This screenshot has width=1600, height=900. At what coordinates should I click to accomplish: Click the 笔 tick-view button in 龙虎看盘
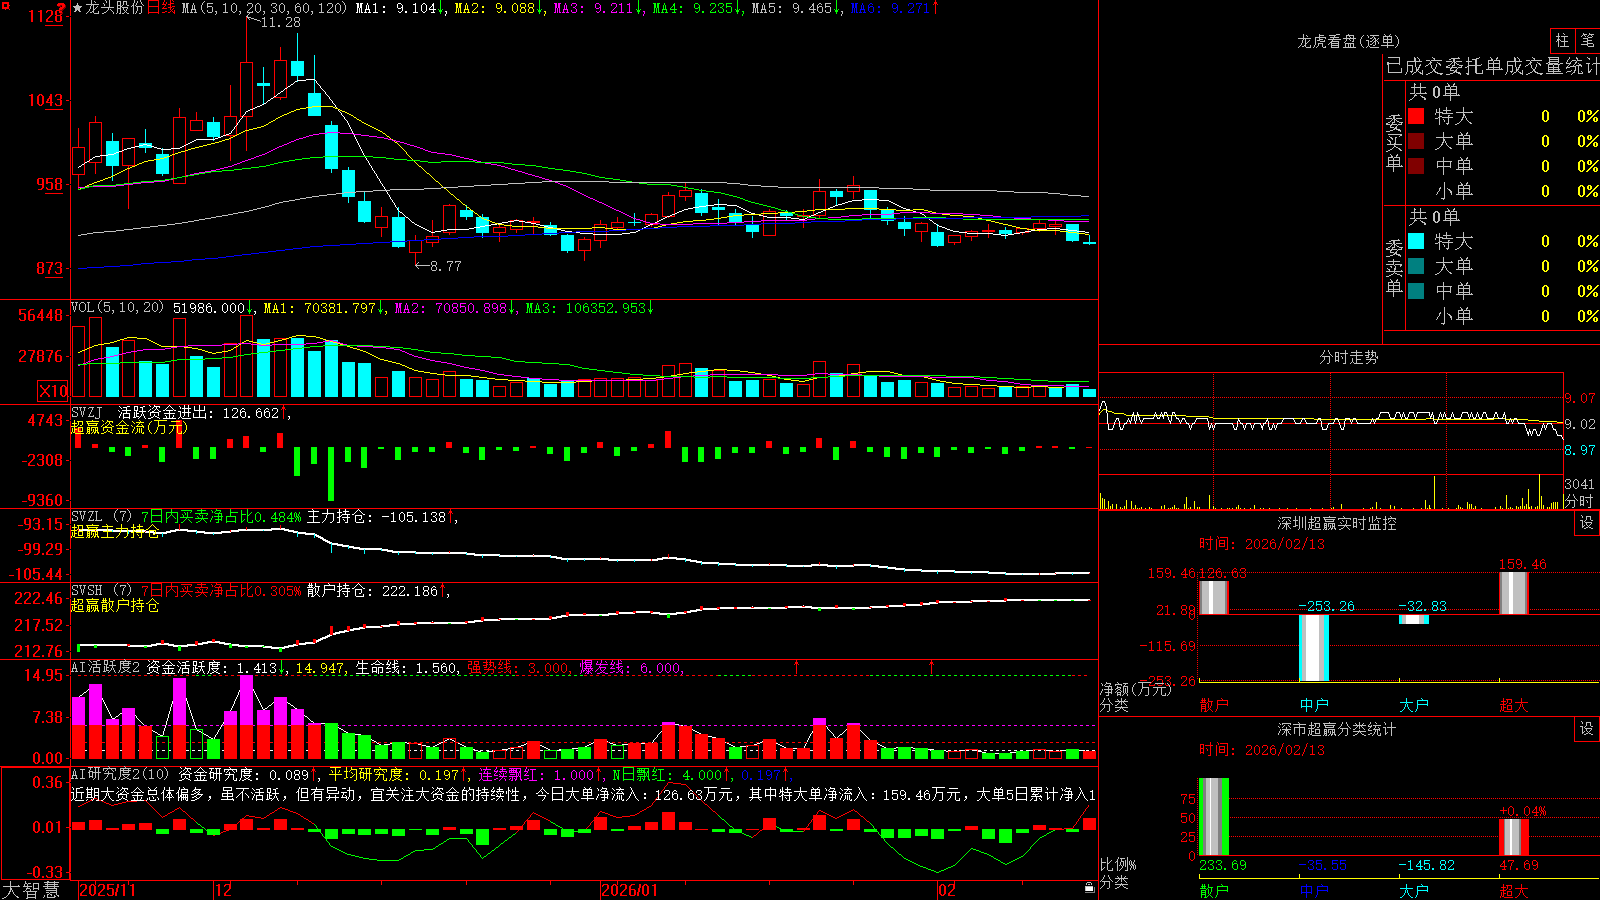pos(1587,41)
